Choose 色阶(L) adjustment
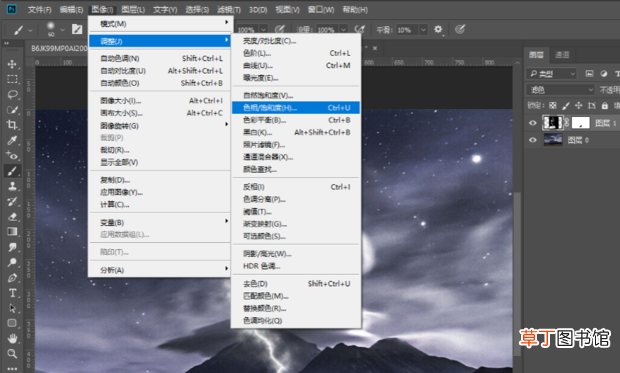620x373 pixels. click(296, 53)
